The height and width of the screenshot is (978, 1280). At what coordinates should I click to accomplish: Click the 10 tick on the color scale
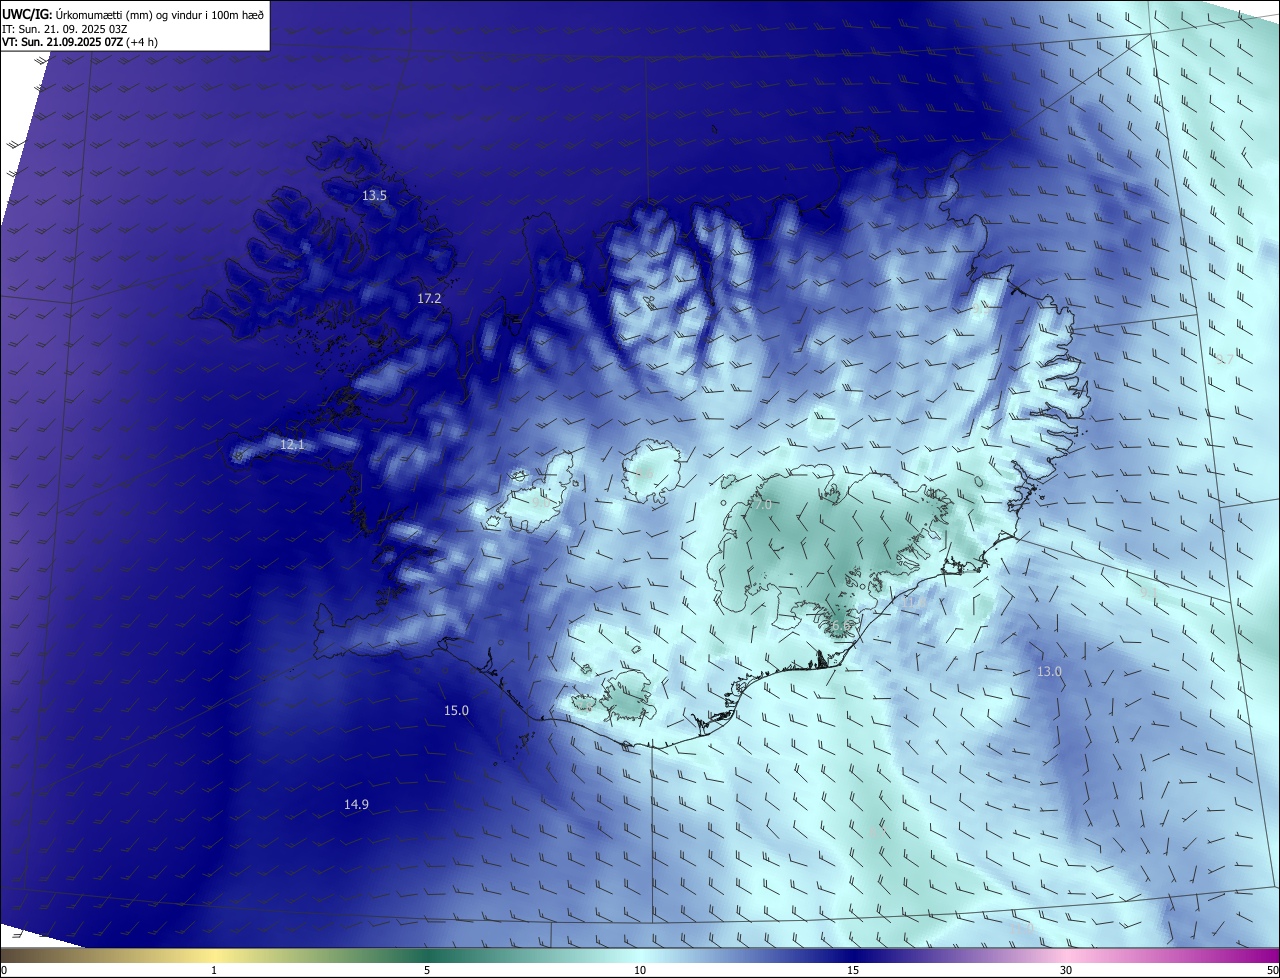[640, 970]
